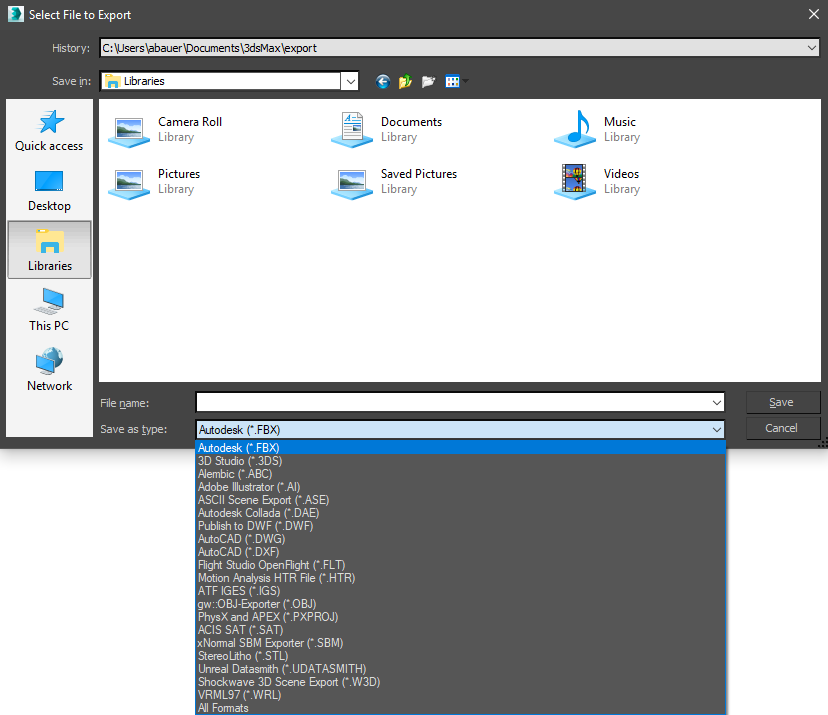Choose 3D Studio (*.3DS) format
828x715 pixels.
[460, 461]
